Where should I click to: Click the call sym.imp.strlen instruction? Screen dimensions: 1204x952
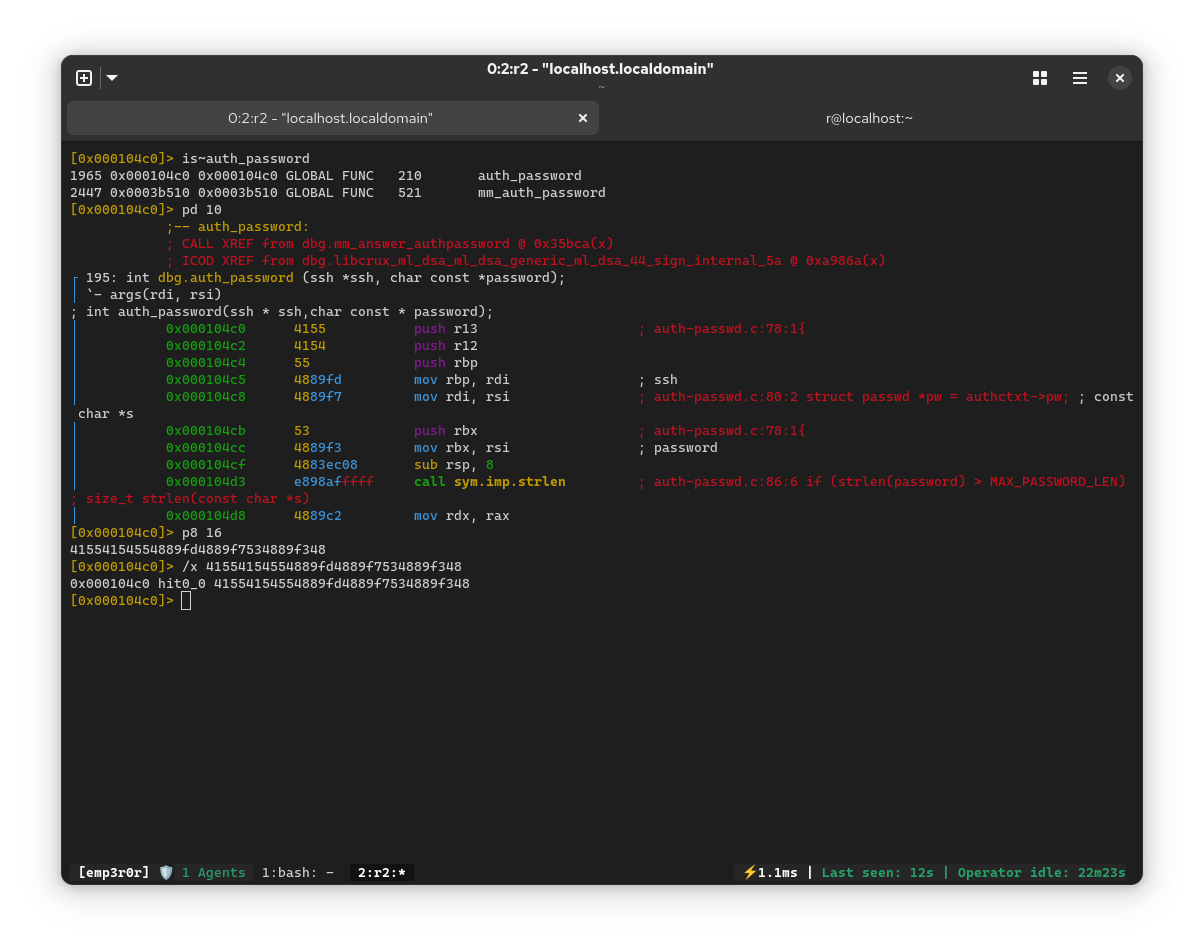tap(490, 482)
